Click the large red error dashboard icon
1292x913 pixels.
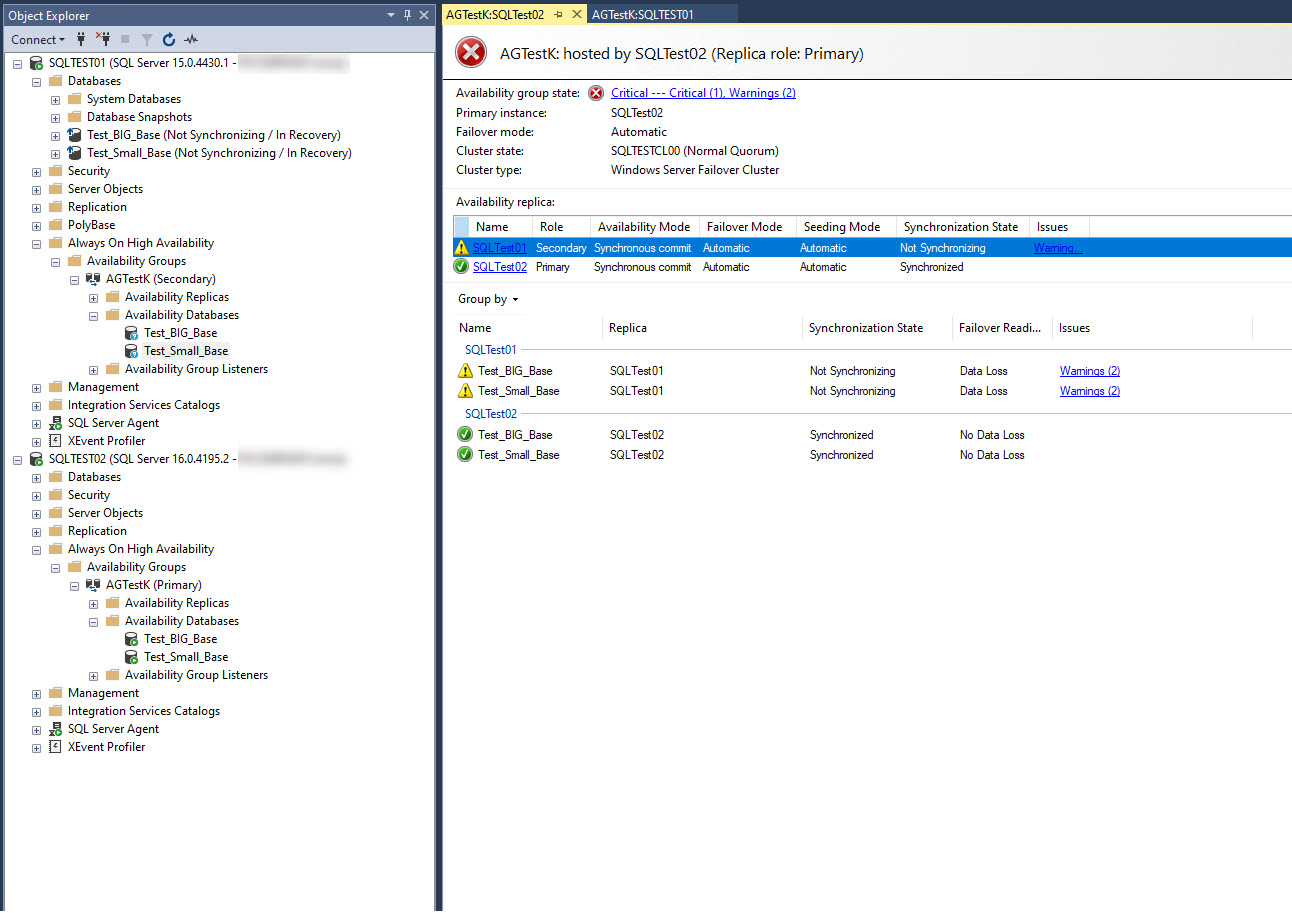click(x=471, y=53)
